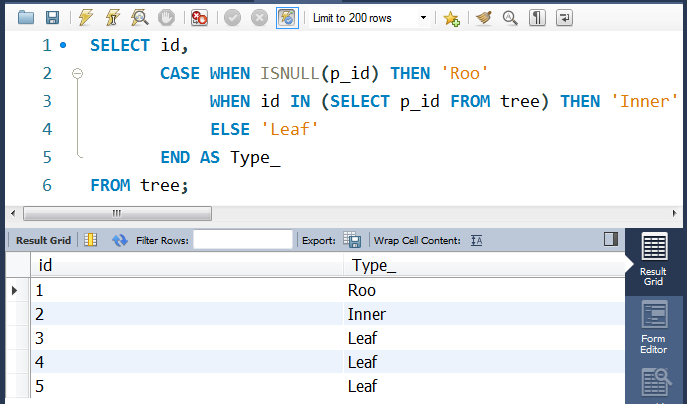Screen dimensions: 687x404
Task: Toggle Wrap Cell Content icon
Action: [476, 240]
